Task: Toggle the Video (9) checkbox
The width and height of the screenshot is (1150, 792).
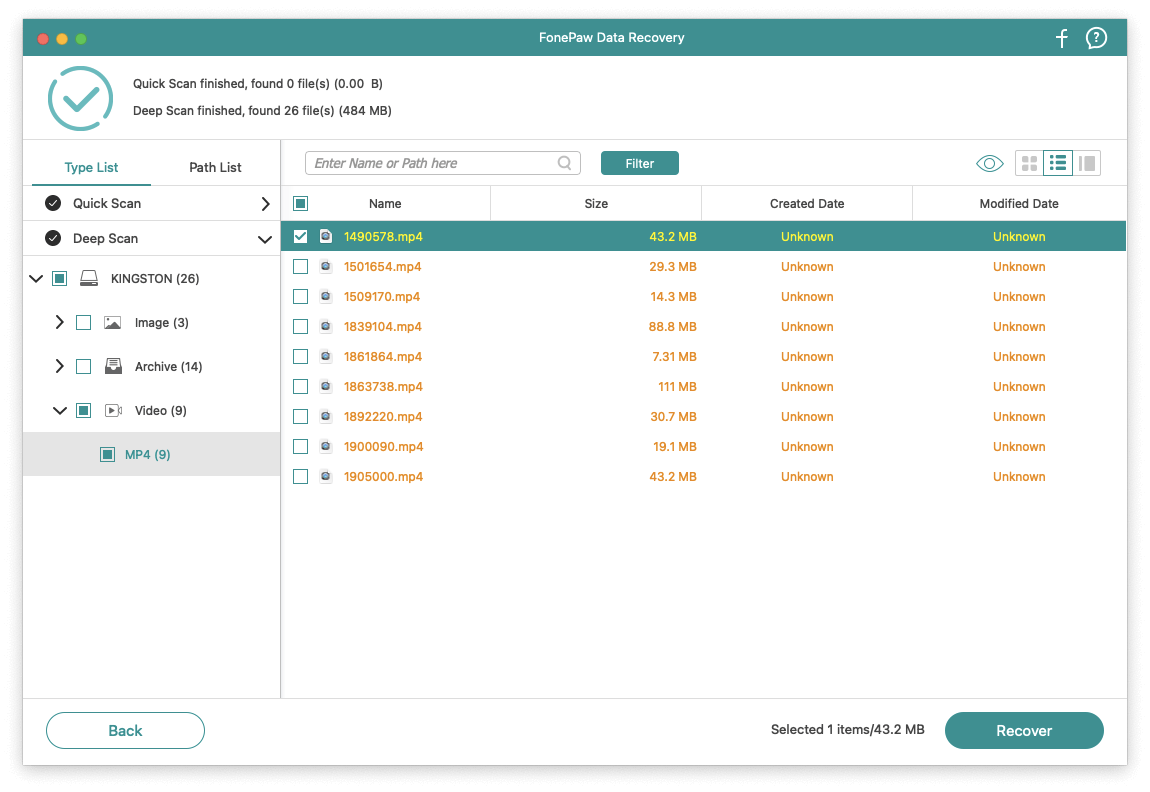Action: coord(84,411)
